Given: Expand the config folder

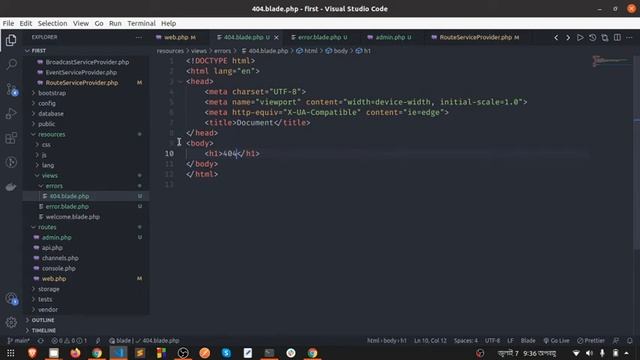Looking at the screenshot, I should [47, 103].
